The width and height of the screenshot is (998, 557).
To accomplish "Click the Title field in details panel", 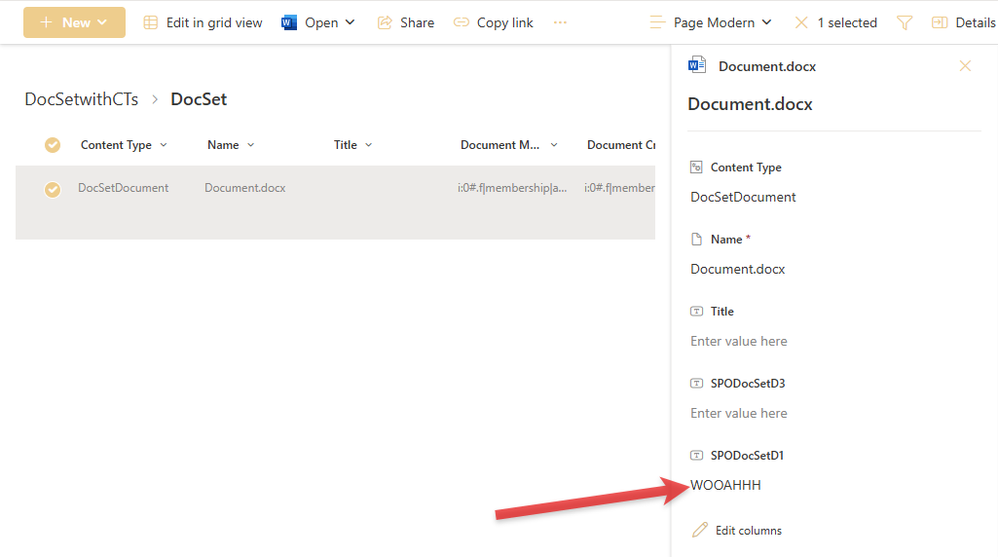I will [739, 341].
